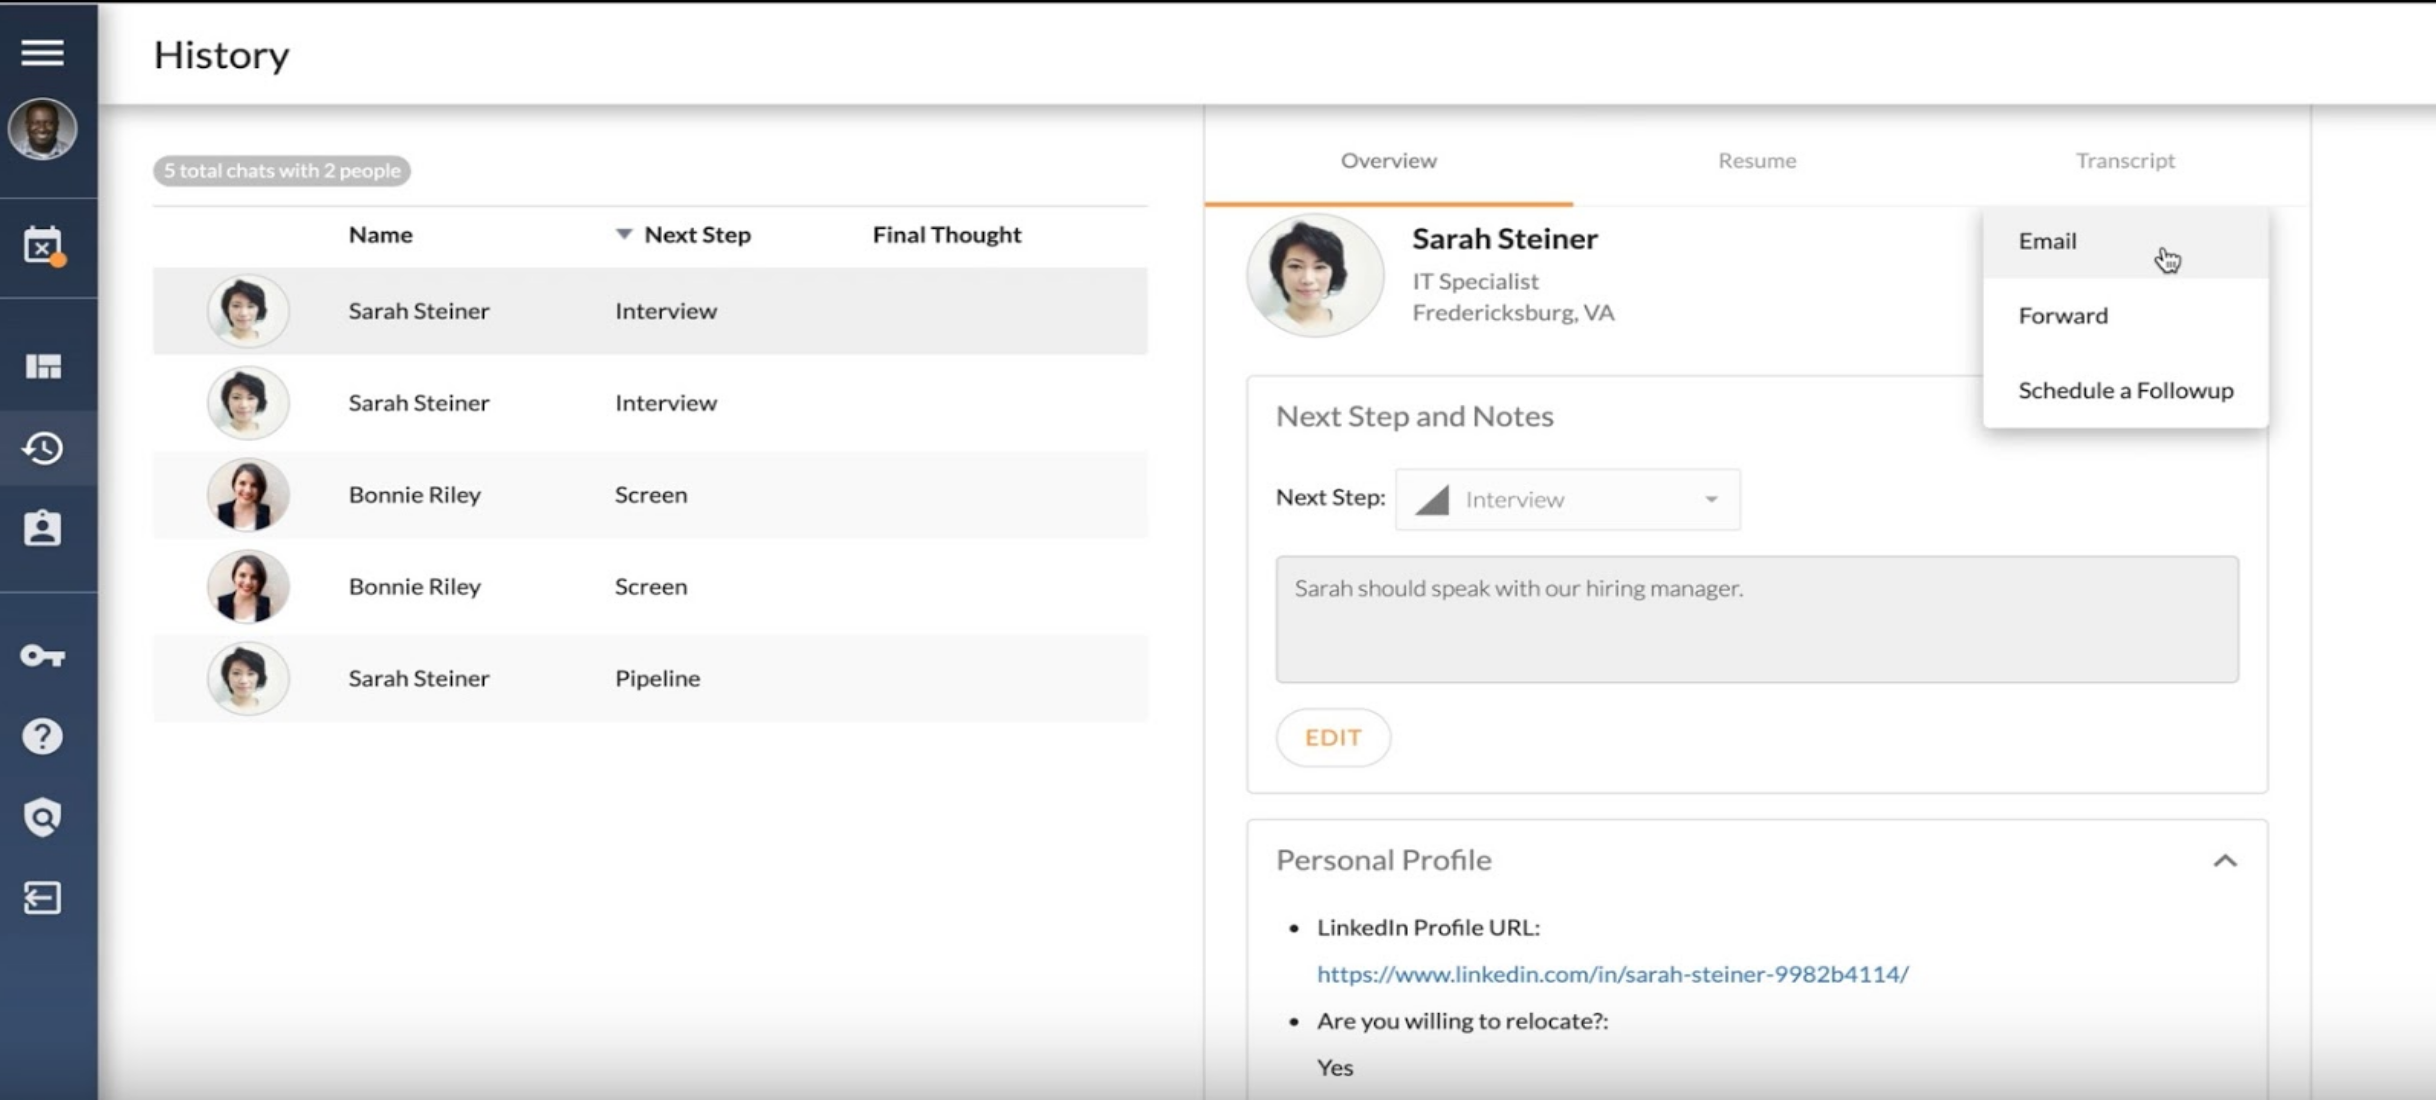Image resolution: width=2436 pixels, height=1100 pixels.
Task: Select the Sarah Steiner Pipeline row
Action: coord(650,678)
